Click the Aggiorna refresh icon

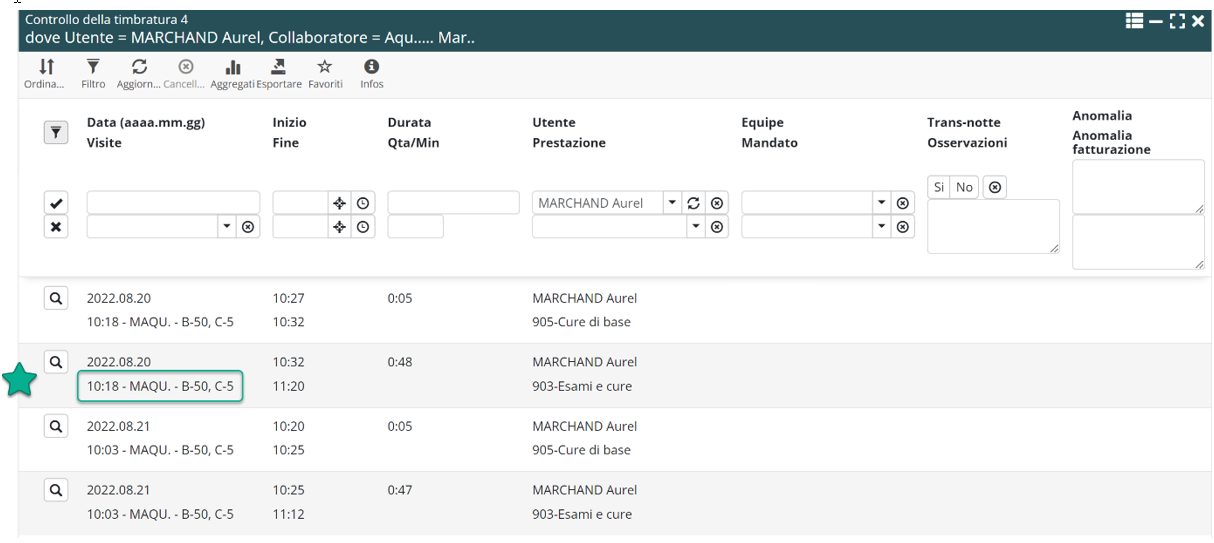click(x=140, y=68)
